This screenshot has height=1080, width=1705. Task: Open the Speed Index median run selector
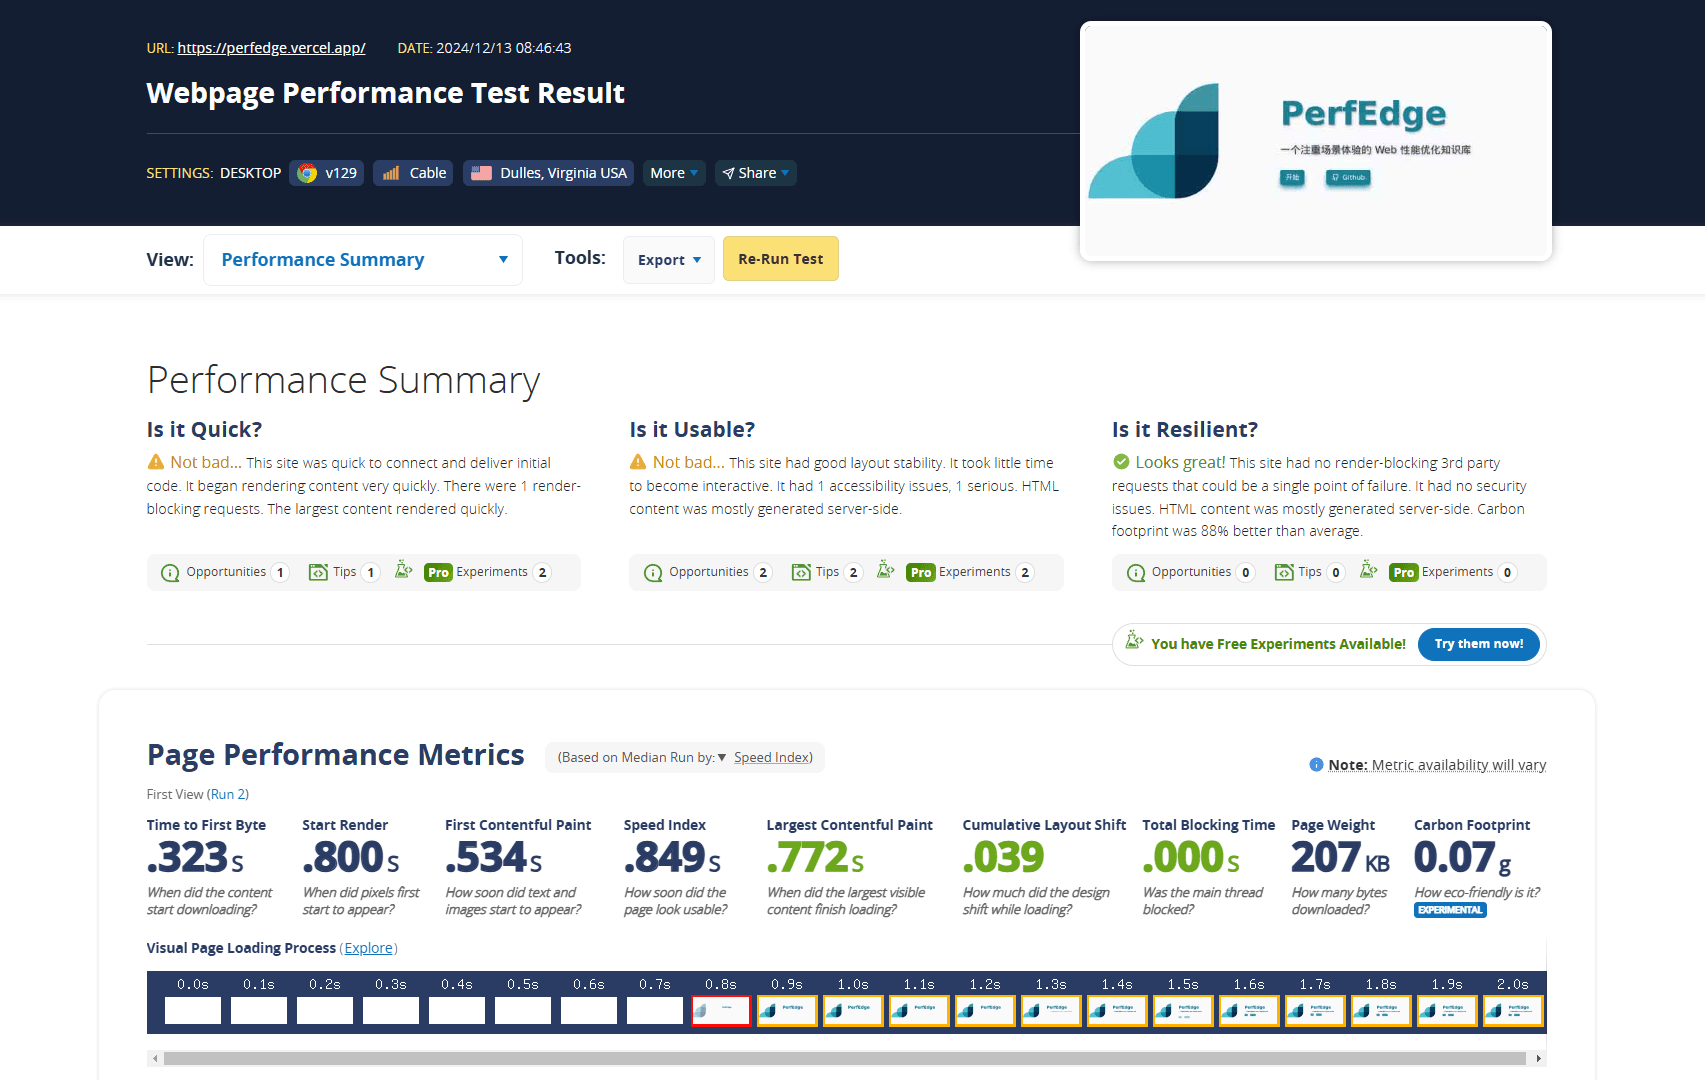coord(770,757)
